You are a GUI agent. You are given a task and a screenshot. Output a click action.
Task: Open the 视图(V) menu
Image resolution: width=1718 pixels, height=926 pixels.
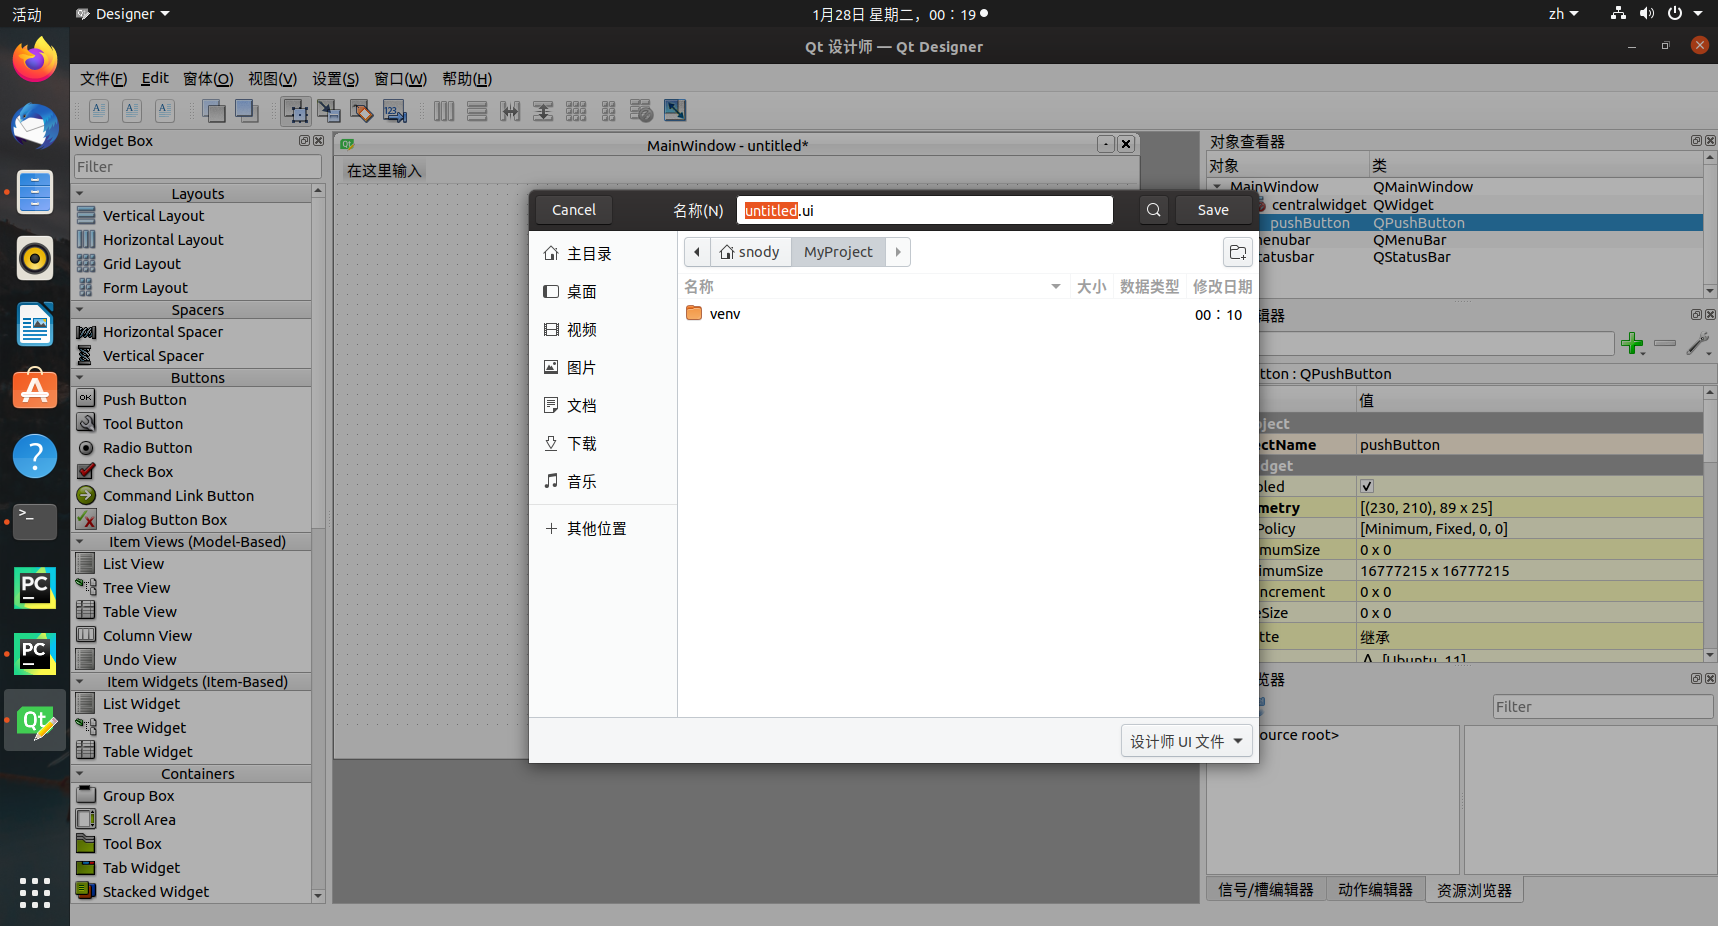point(272,79)
